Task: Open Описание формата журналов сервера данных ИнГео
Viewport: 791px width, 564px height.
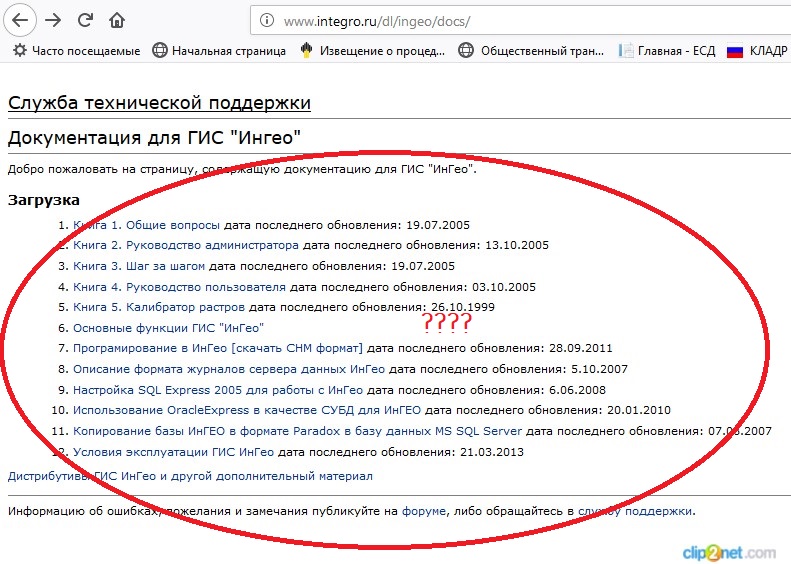Action: [229, 369]
